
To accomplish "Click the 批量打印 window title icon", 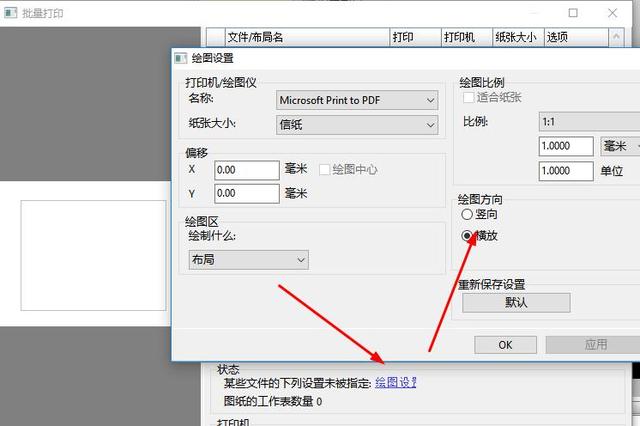I will click(x=11, y=13).
